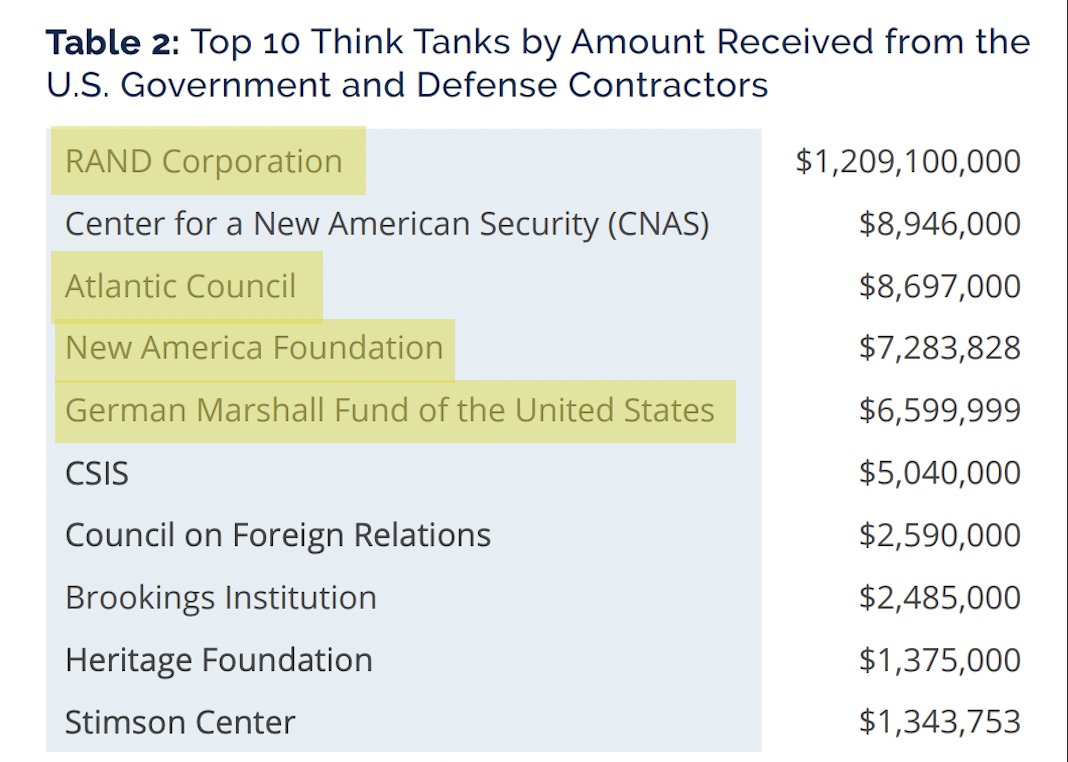
Task: Select the Stimson Center name
Action: tap(180, 722)
